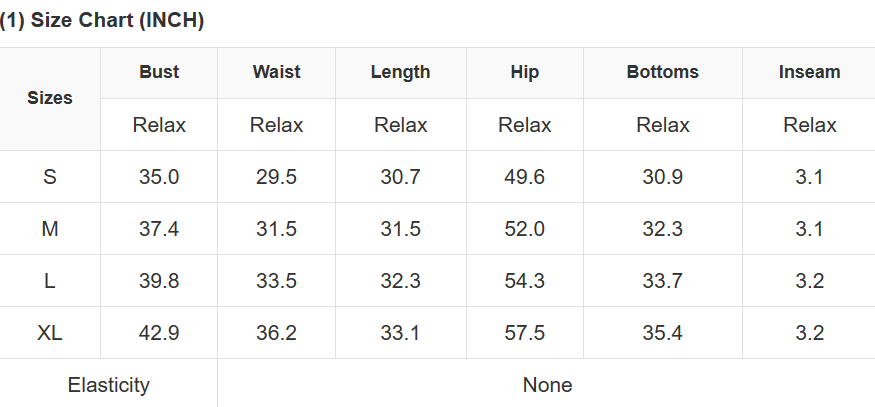This screenshot has height=407, width=875.
Task: Click the M size row label
Action: (x=50, y=229)
